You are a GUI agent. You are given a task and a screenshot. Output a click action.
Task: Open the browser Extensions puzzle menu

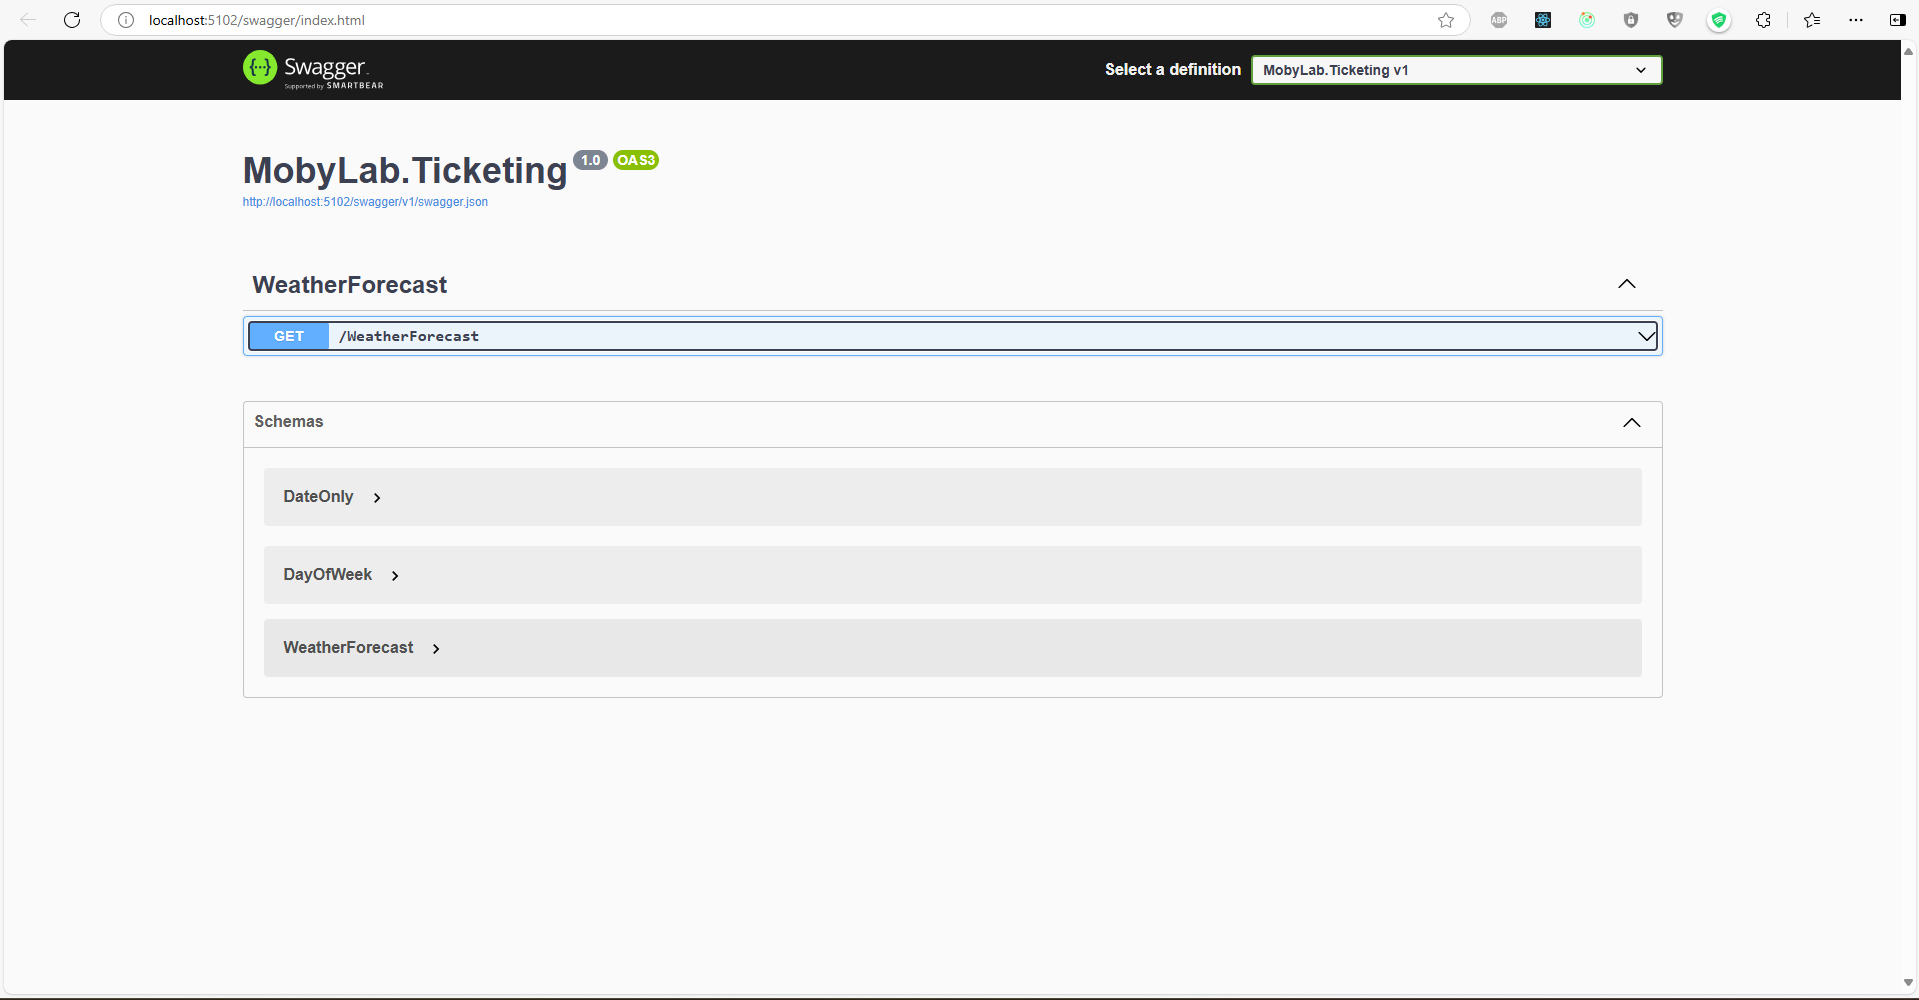tap(1763, 20)
